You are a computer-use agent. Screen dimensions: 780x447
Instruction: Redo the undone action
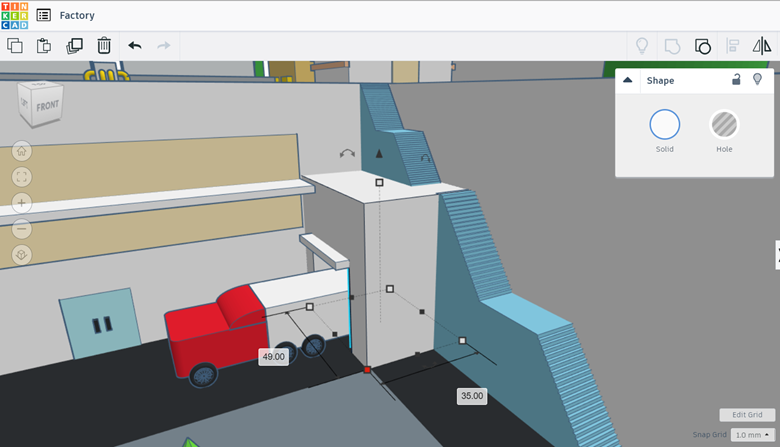pos(164,46)
